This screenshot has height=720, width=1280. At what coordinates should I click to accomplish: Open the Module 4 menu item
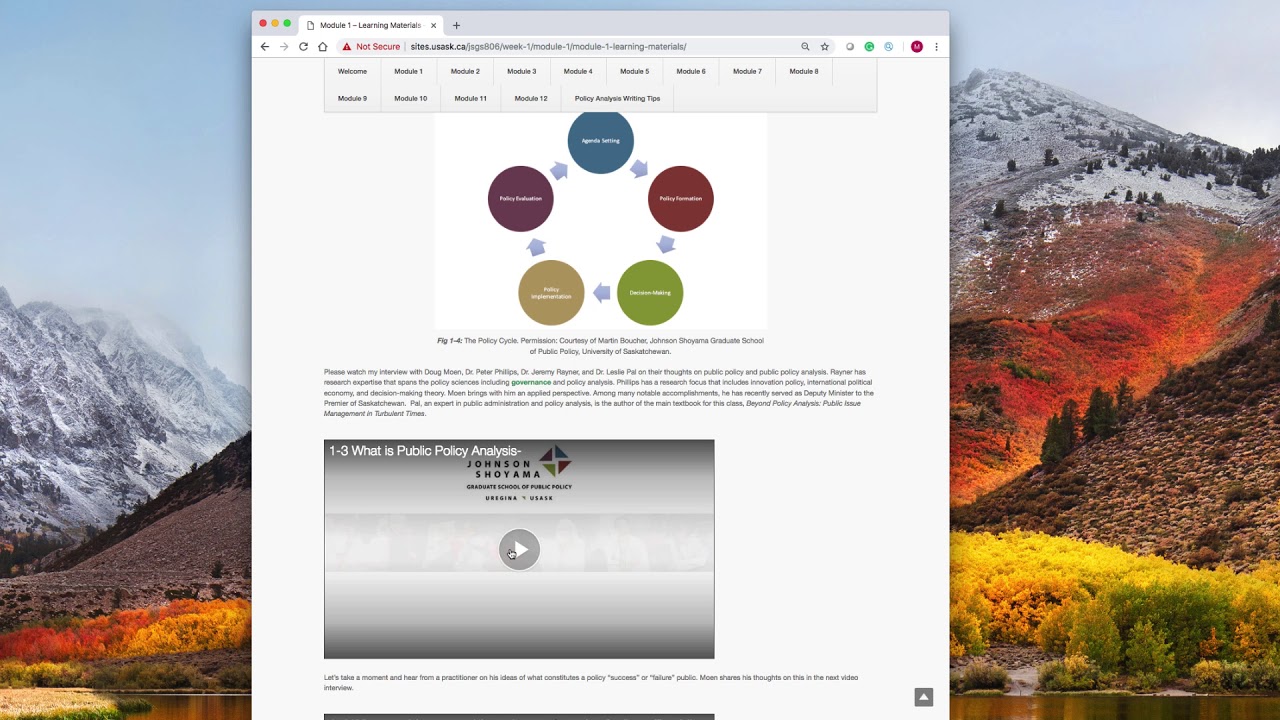578,71
